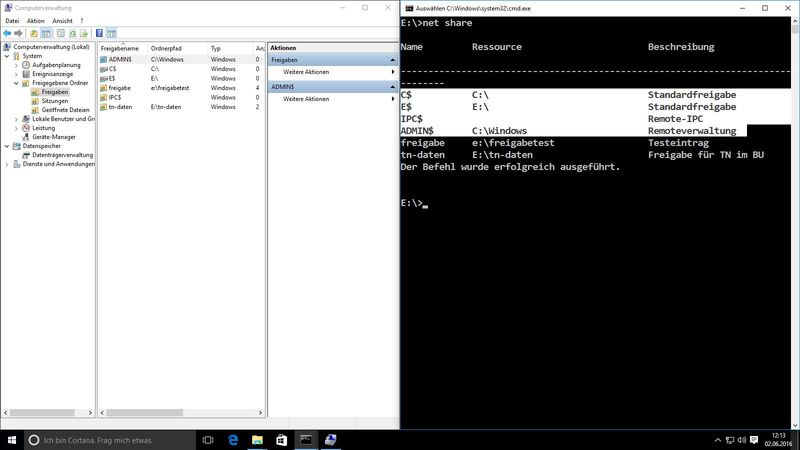
Task: Collapse the System tree node
Action: point(7,56)
